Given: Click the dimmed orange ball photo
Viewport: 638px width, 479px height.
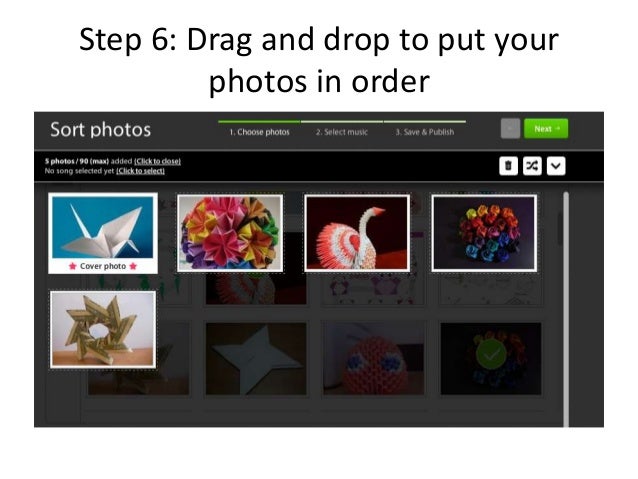Looking at the screenshot, I should (x=374, y=359).
